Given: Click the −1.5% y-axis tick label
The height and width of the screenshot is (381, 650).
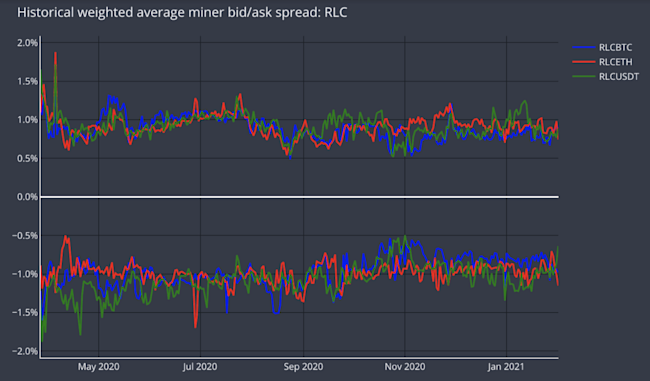Looking at the screenshot, I should (25, 313).
